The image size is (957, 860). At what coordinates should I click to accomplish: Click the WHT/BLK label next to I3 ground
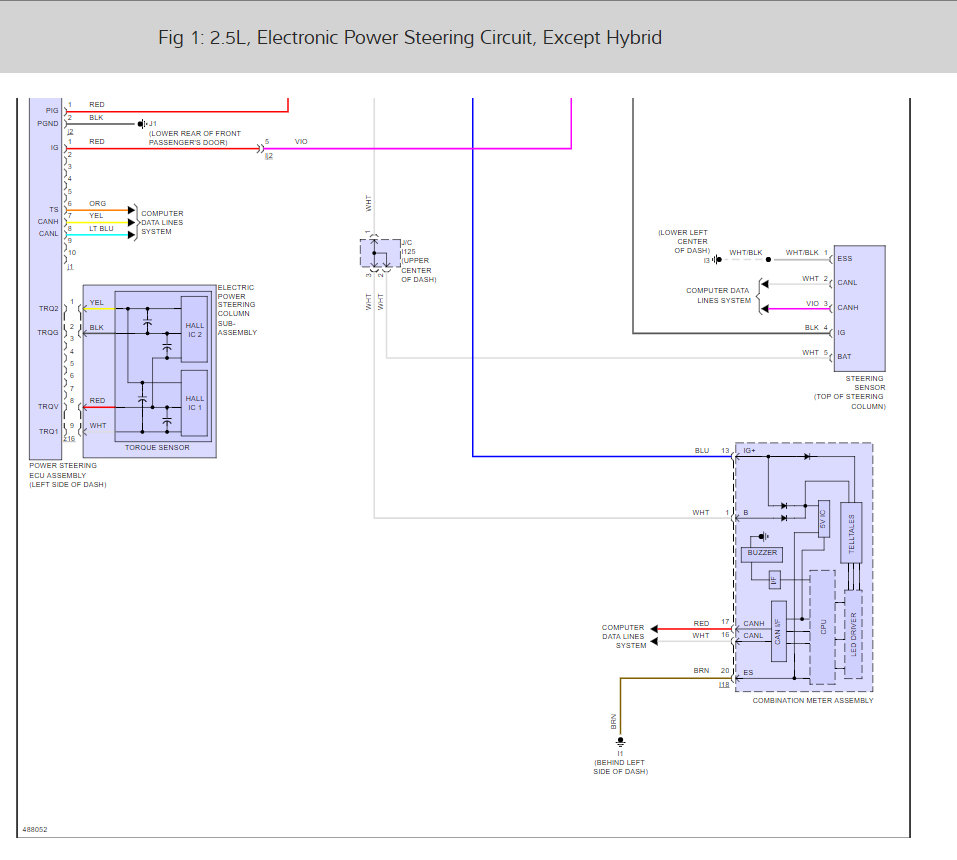746,253
